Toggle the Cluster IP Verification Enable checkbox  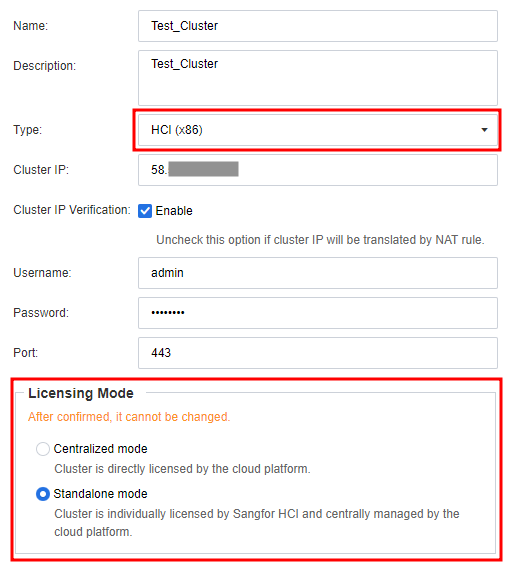tap(145, 210)
